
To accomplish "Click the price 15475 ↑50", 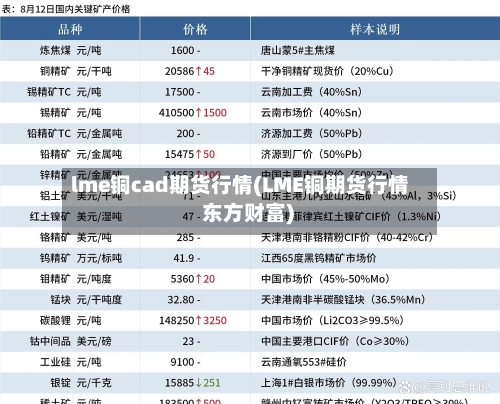I will pos(190,154).
